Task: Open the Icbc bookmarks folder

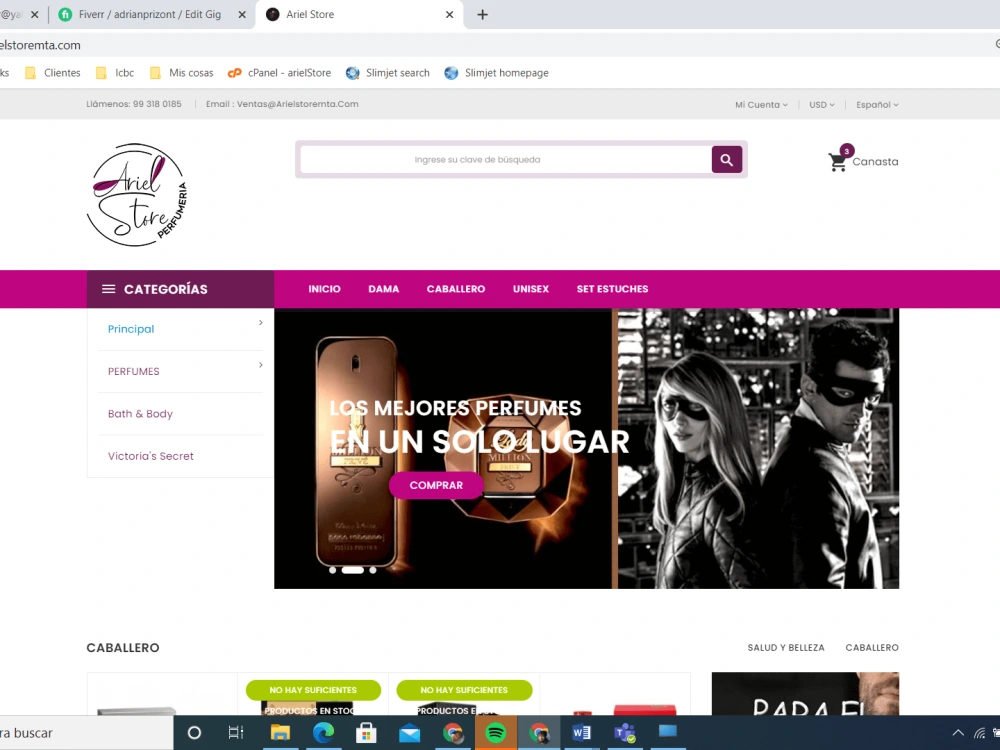Action: click(115, 73)
